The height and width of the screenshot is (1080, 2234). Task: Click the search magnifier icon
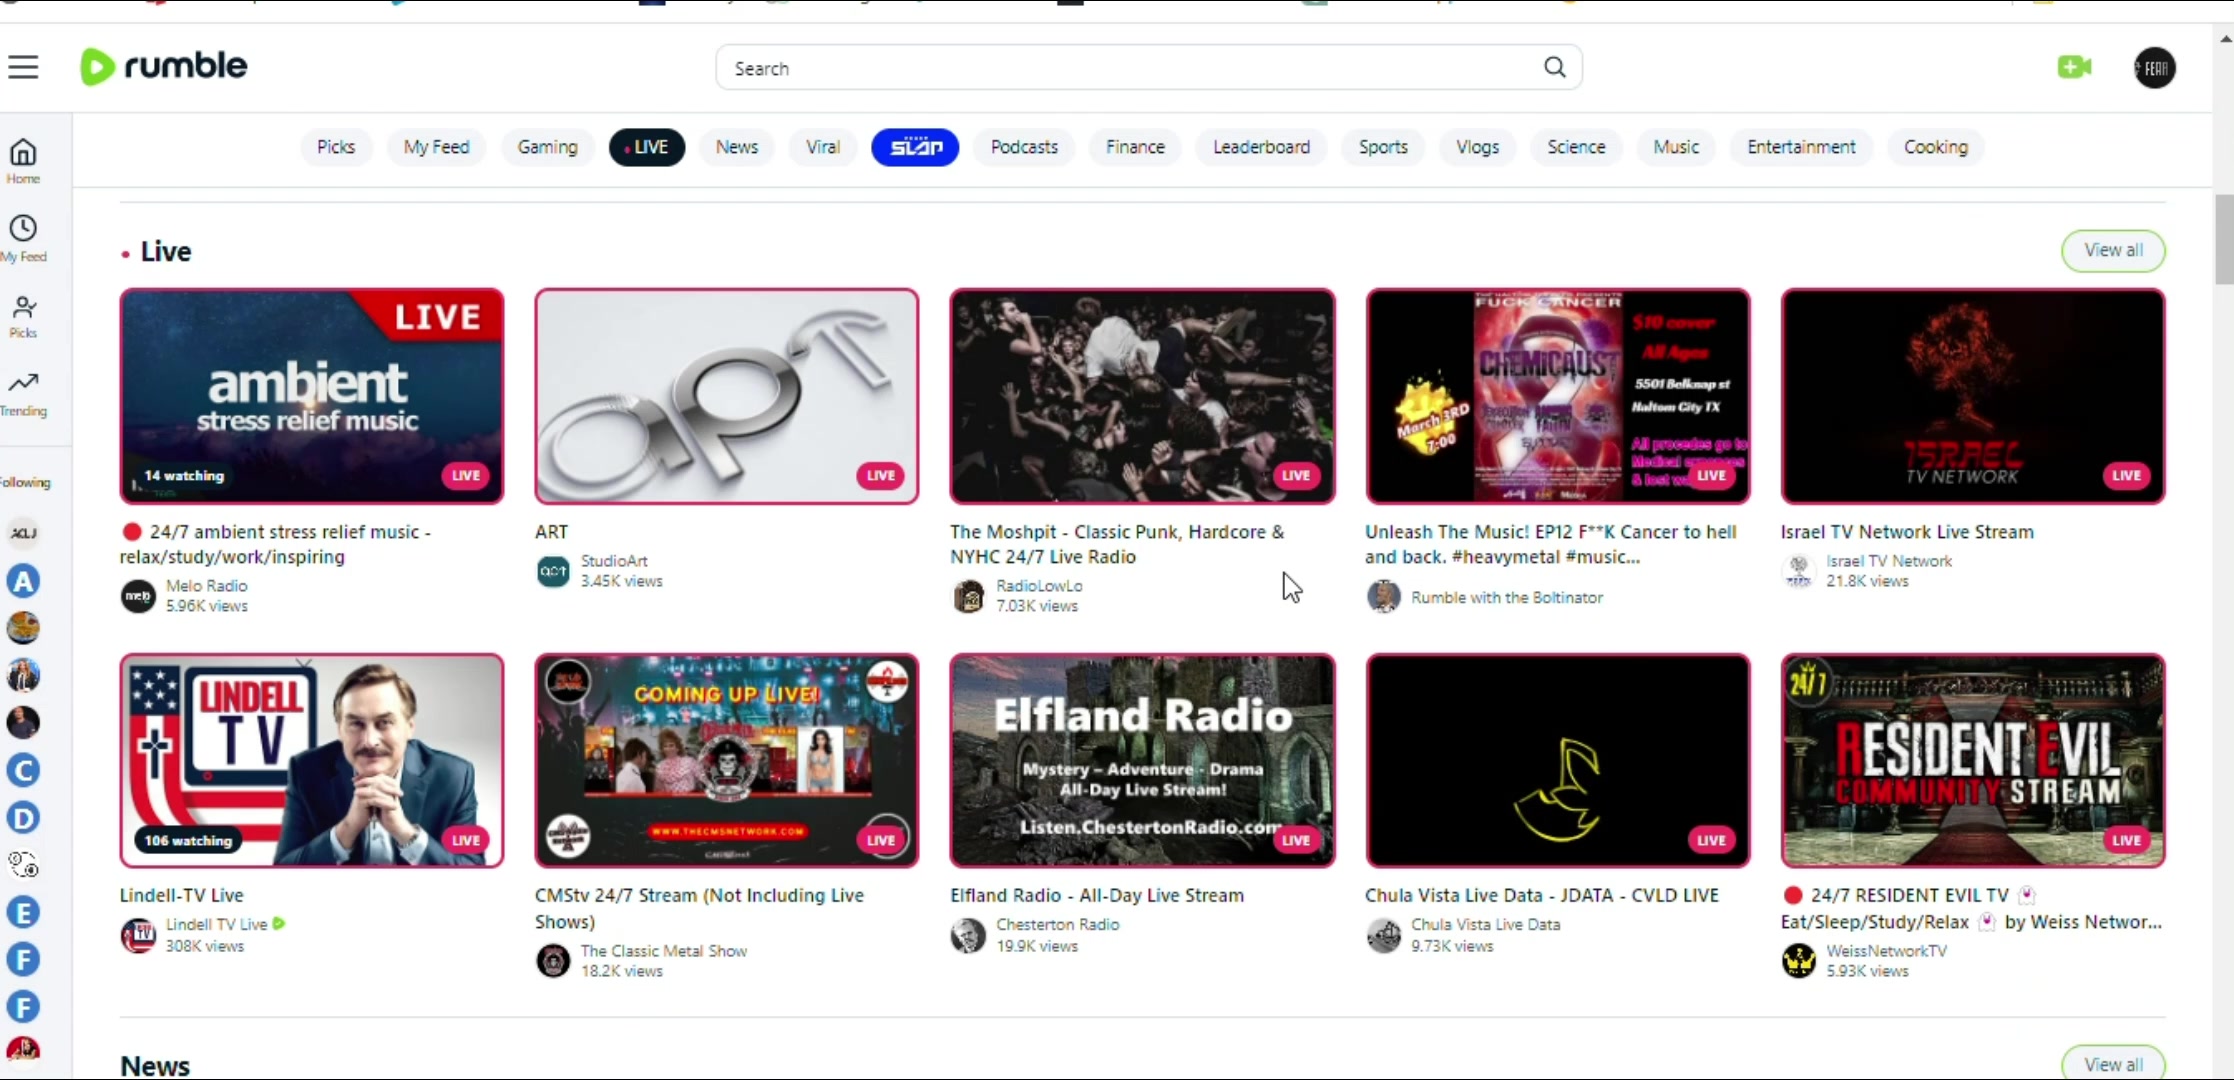pyautogui.click(x=1554, y=67)
